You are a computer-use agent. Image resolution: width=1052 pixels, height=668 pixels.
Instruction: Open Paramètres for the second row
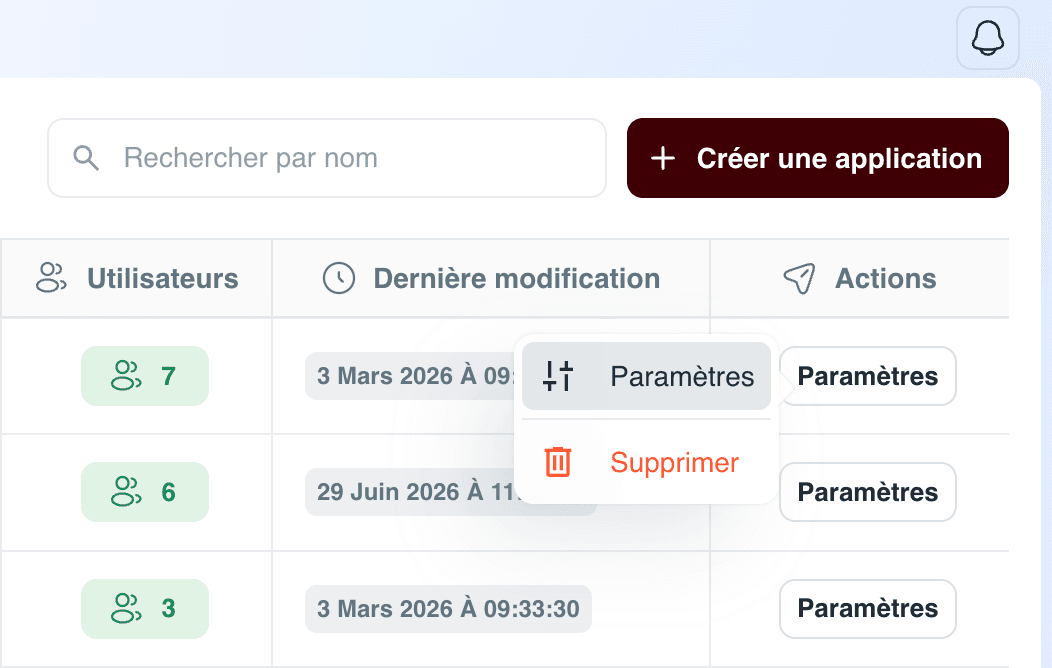pos(867,492)
